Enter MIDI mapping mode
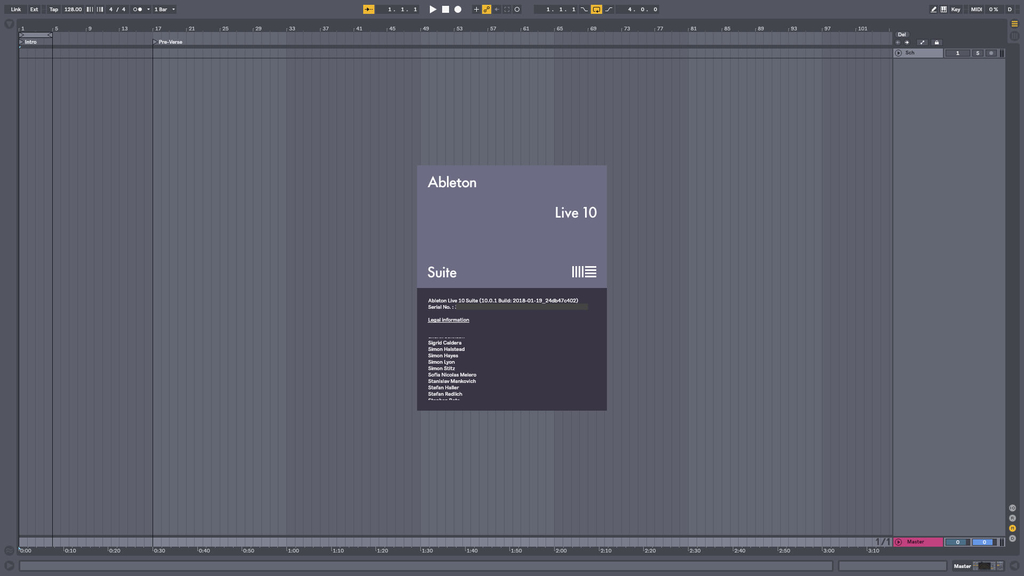The height and width of the screenshot is (576, 1024). [976, 8]
